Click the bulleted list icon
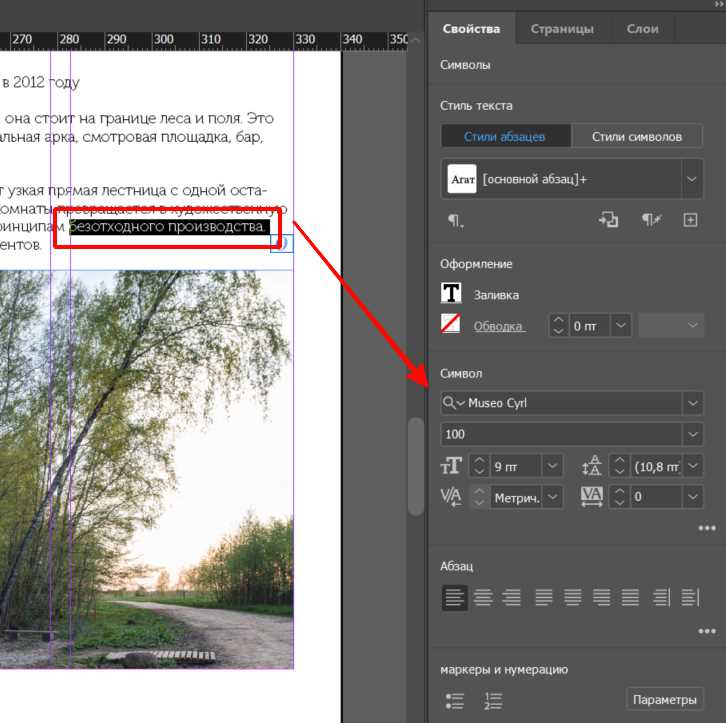 454,700
